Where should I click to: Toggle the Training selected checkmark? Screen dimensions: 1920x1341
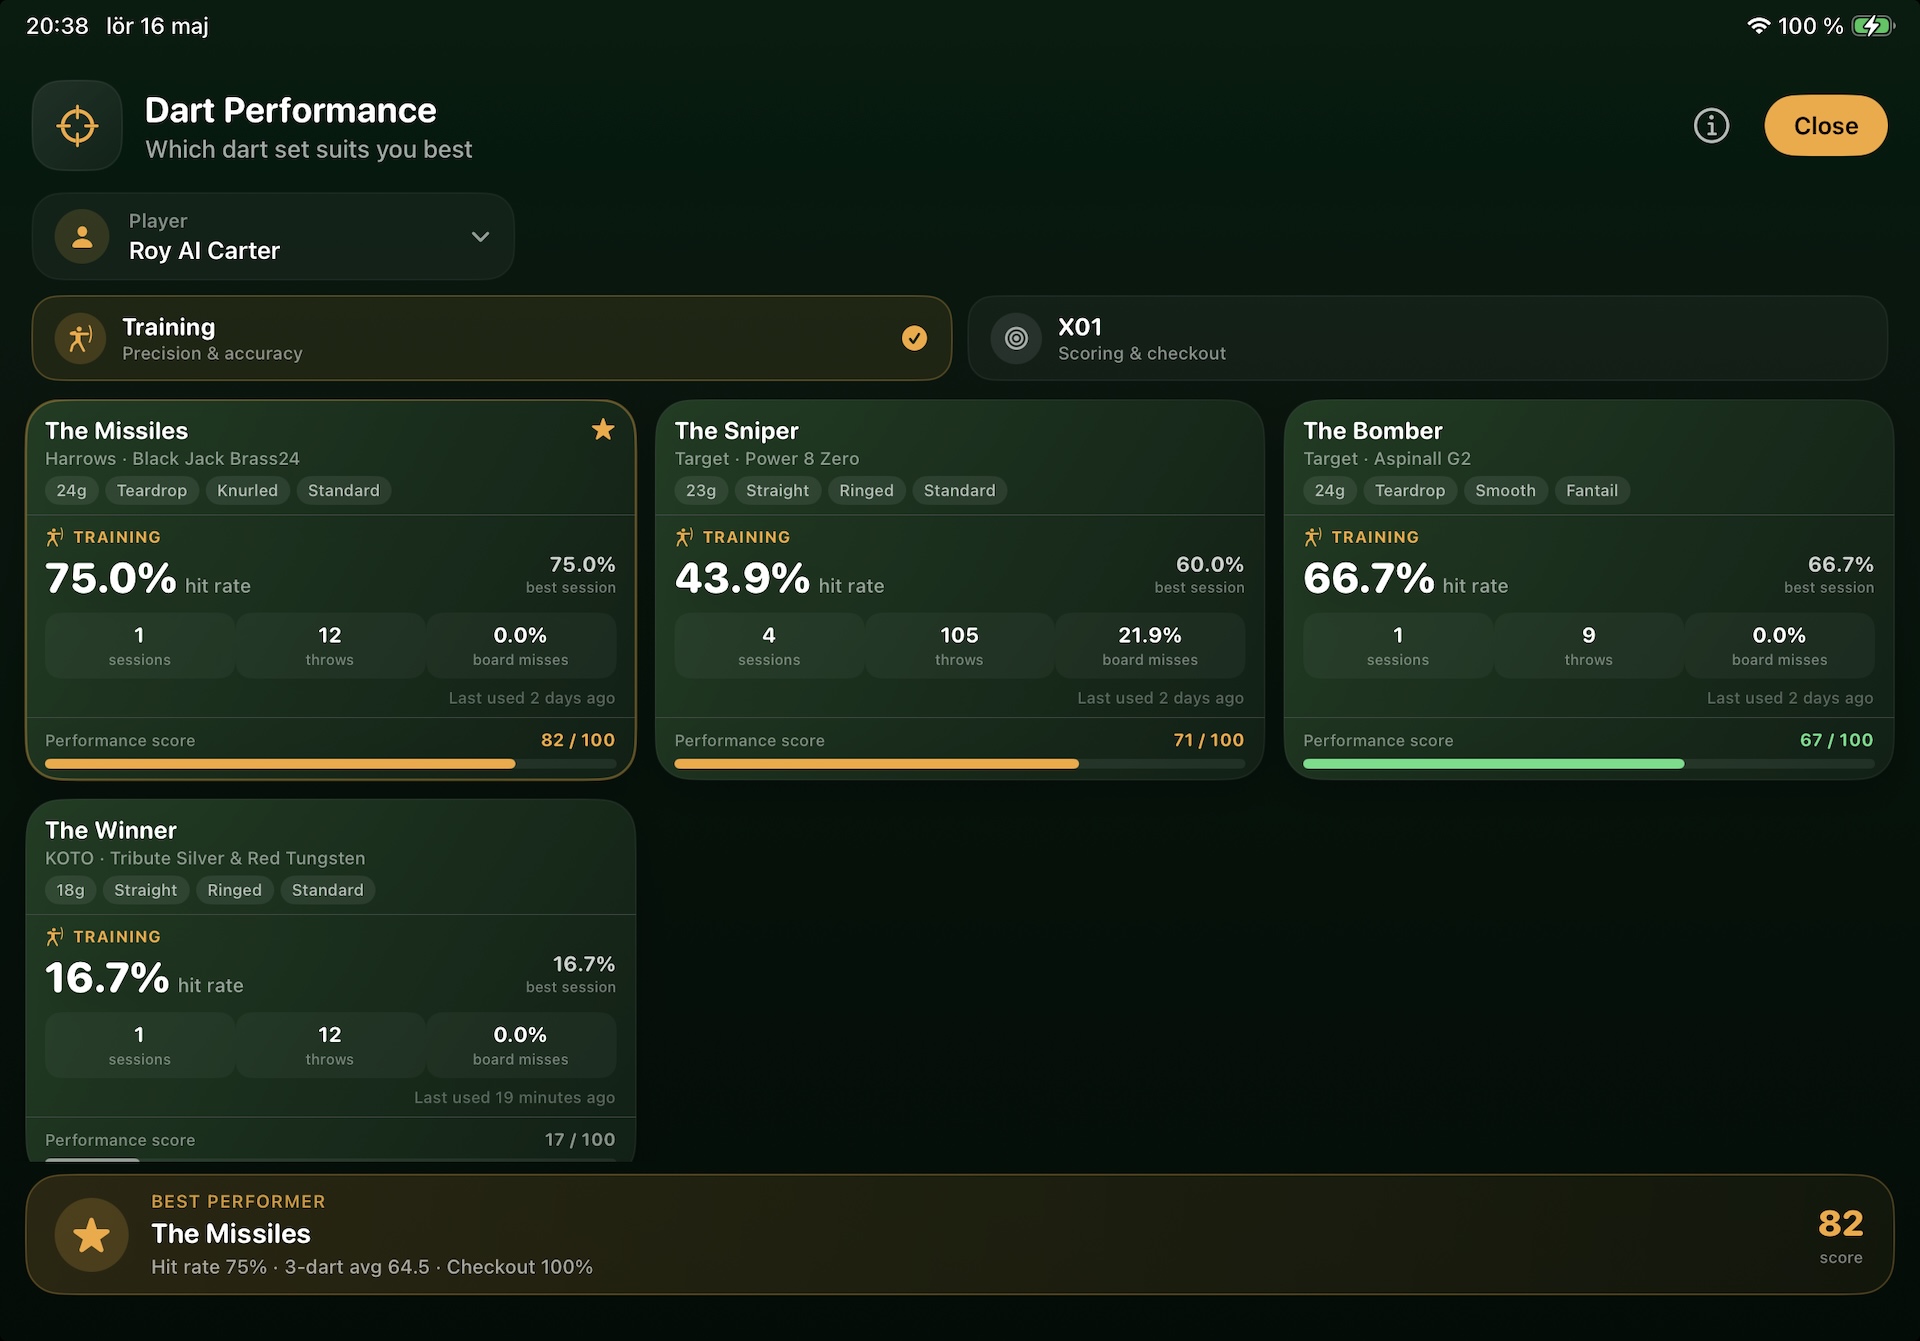[914, 338]
